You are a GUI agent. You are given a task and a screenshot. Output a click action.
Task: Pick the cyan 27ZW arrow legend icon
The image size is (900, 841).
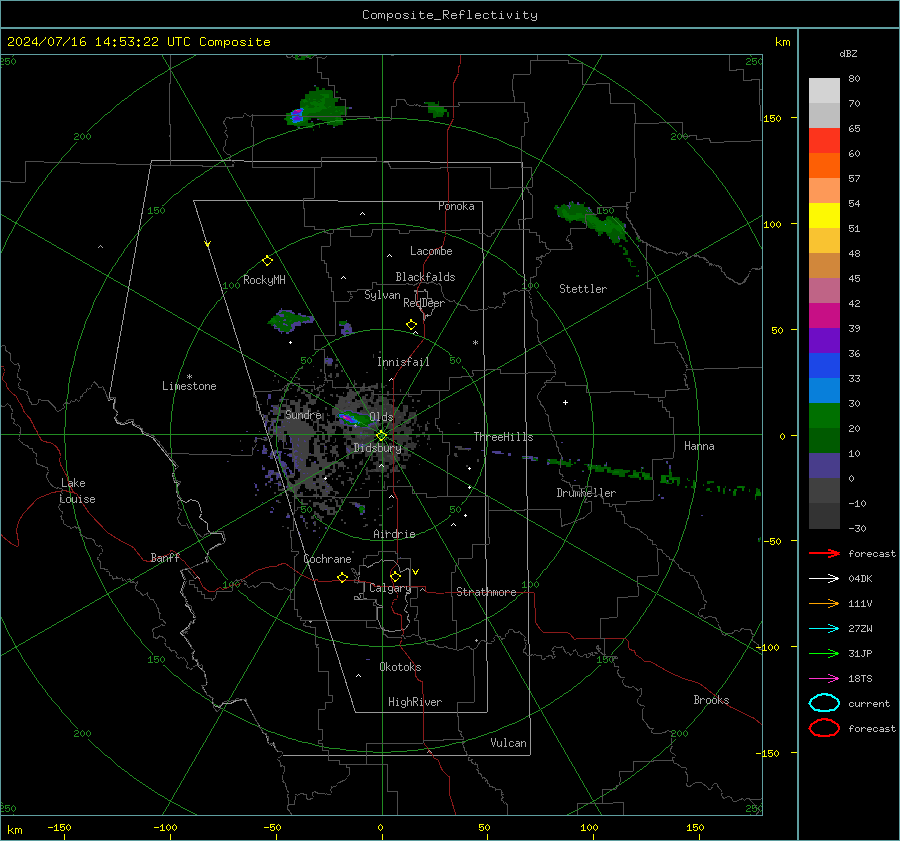pos(824,629)
